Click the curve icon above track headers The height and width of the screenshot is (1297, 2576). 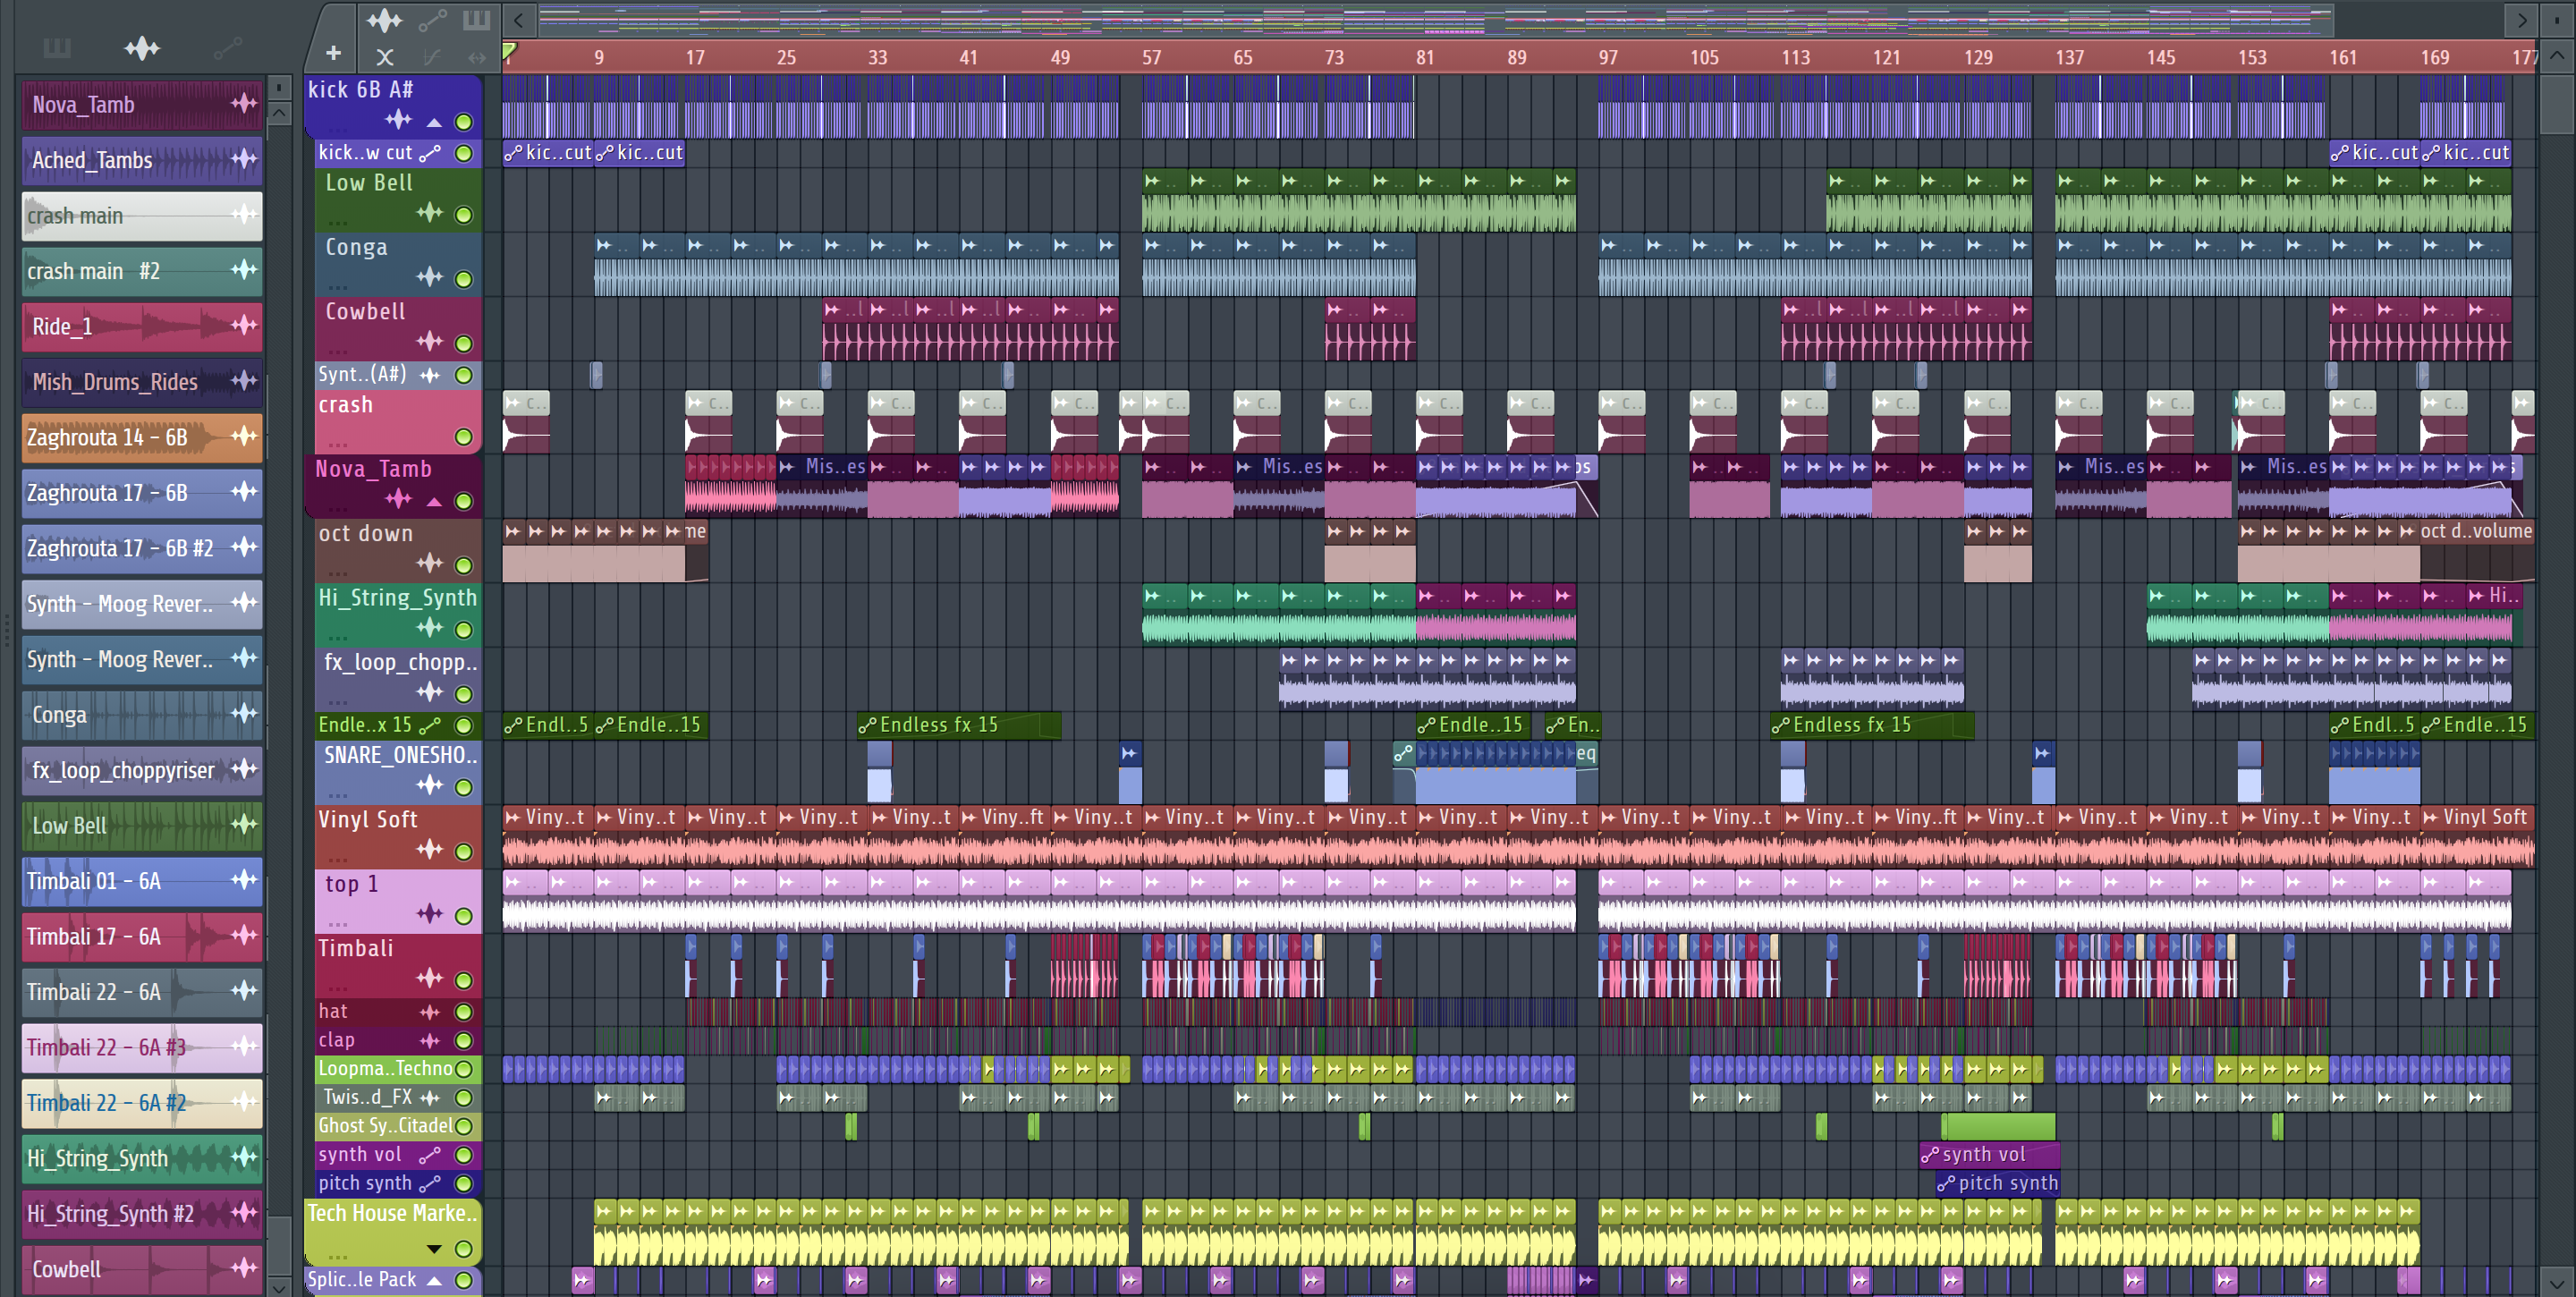pos(432,57)
